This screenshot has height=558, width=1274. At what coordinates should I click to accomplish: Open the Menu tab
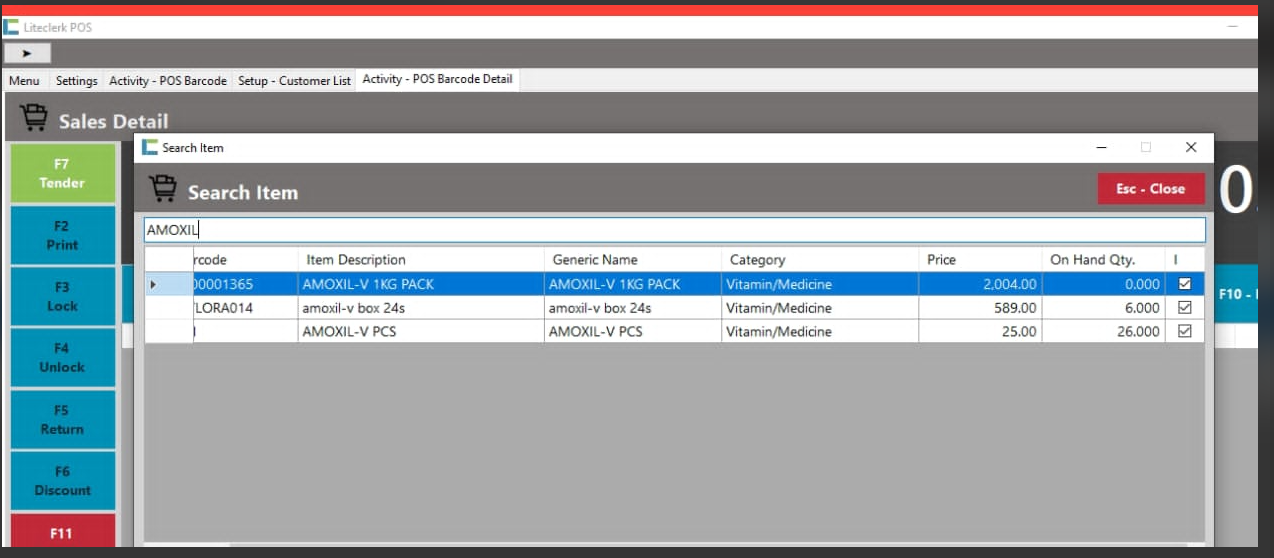coord(25,81)
